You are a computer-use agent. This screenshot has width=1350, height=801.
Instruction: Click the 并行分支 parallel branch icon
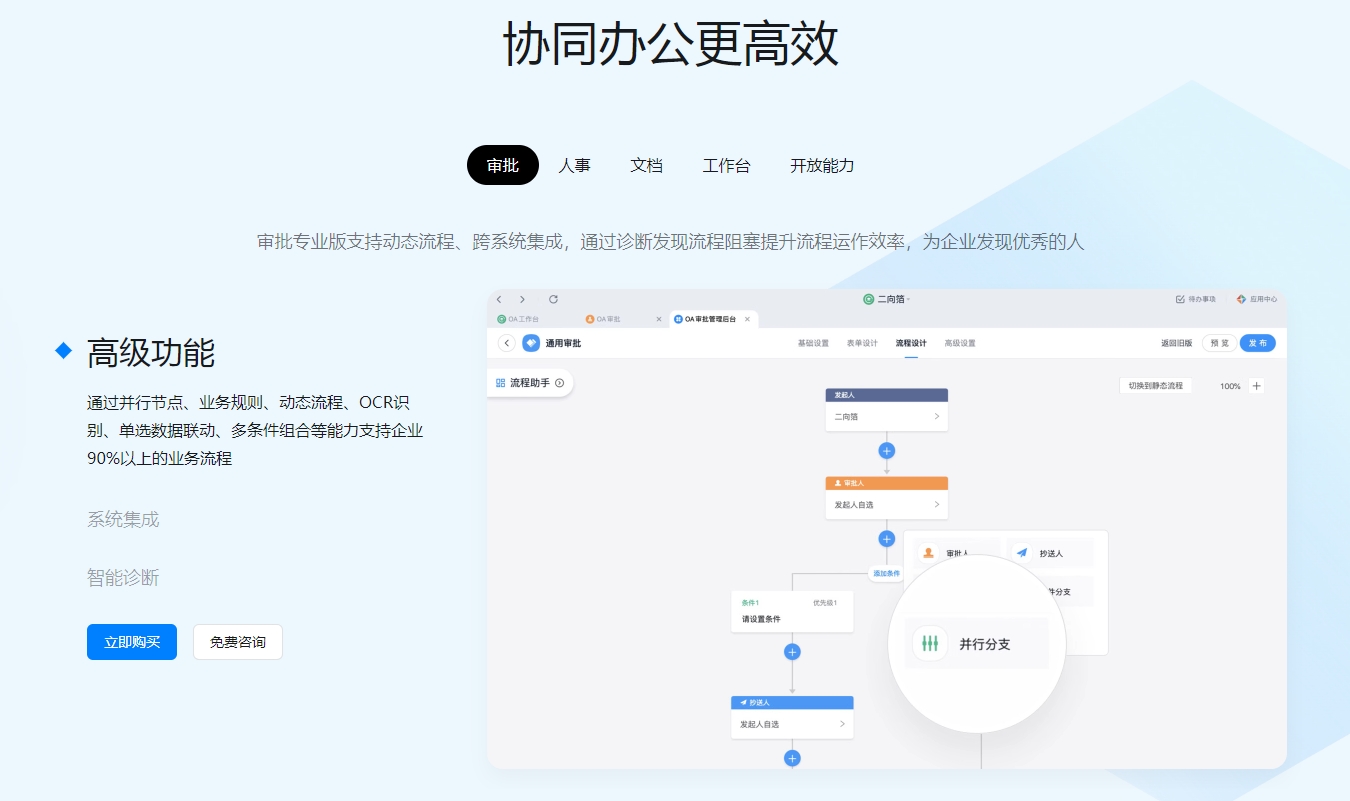click(930, 644)
